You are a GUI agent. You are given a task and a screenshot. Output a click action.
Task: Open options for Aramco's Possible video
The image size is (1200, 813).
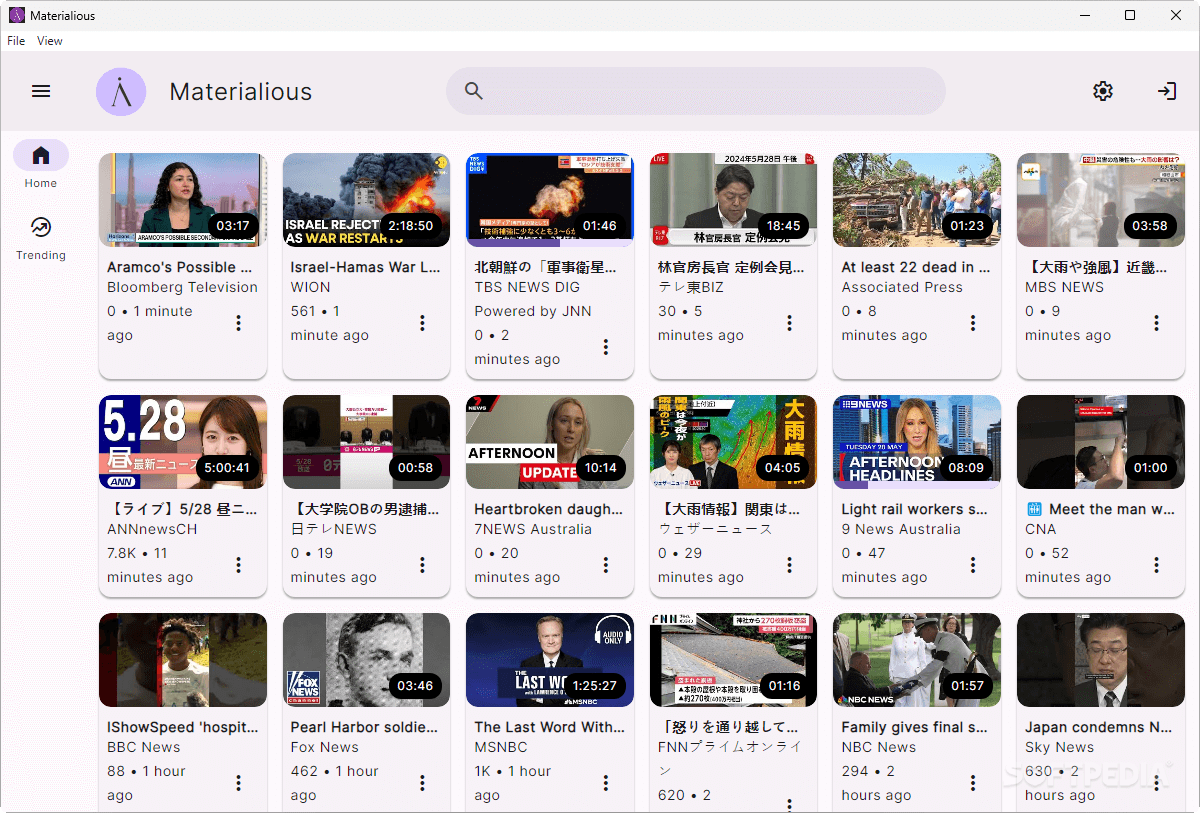238,323
